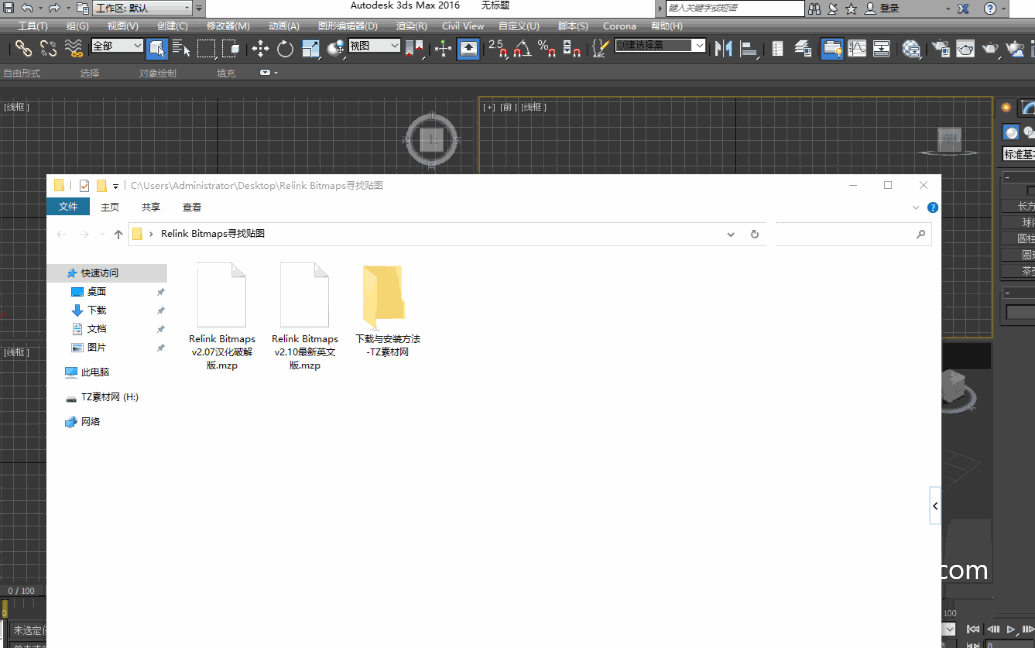1035x648 pixels.
Task: Open the 渲染(R) menu
Action: point(411,26)
